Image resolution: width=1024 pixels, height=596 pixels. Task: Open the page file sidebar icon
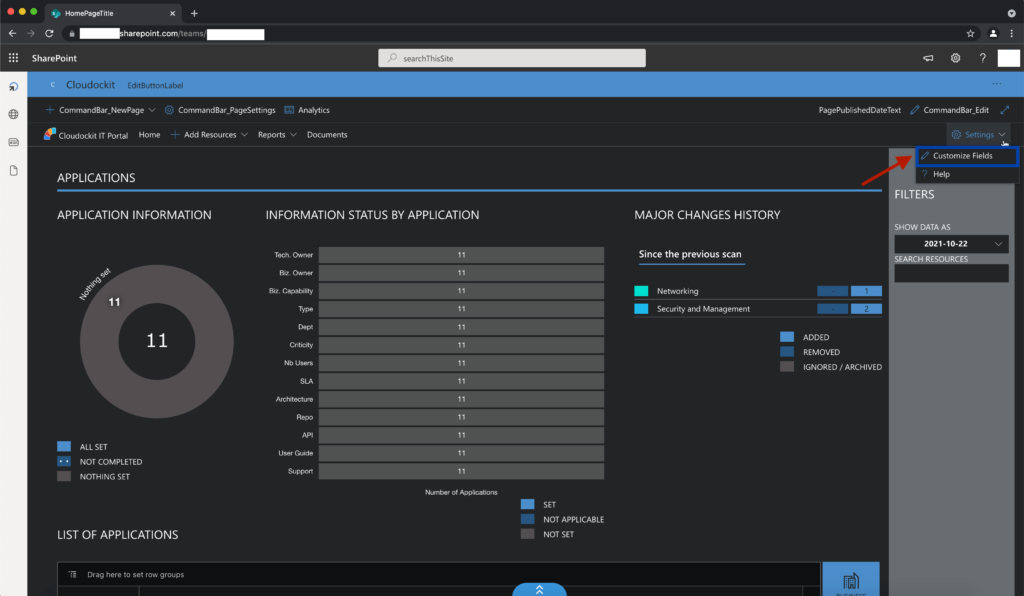(14, 170)
